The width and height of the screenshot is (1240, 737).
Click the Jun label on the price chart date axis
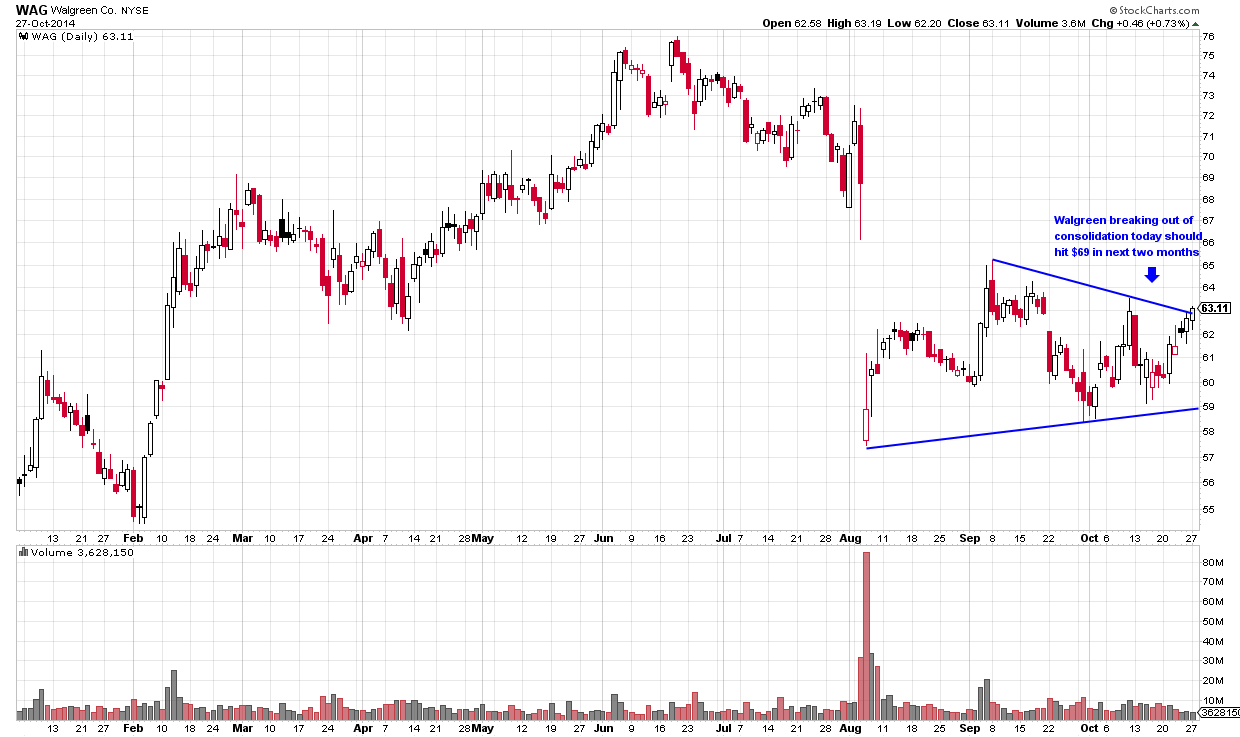[604, 537]
